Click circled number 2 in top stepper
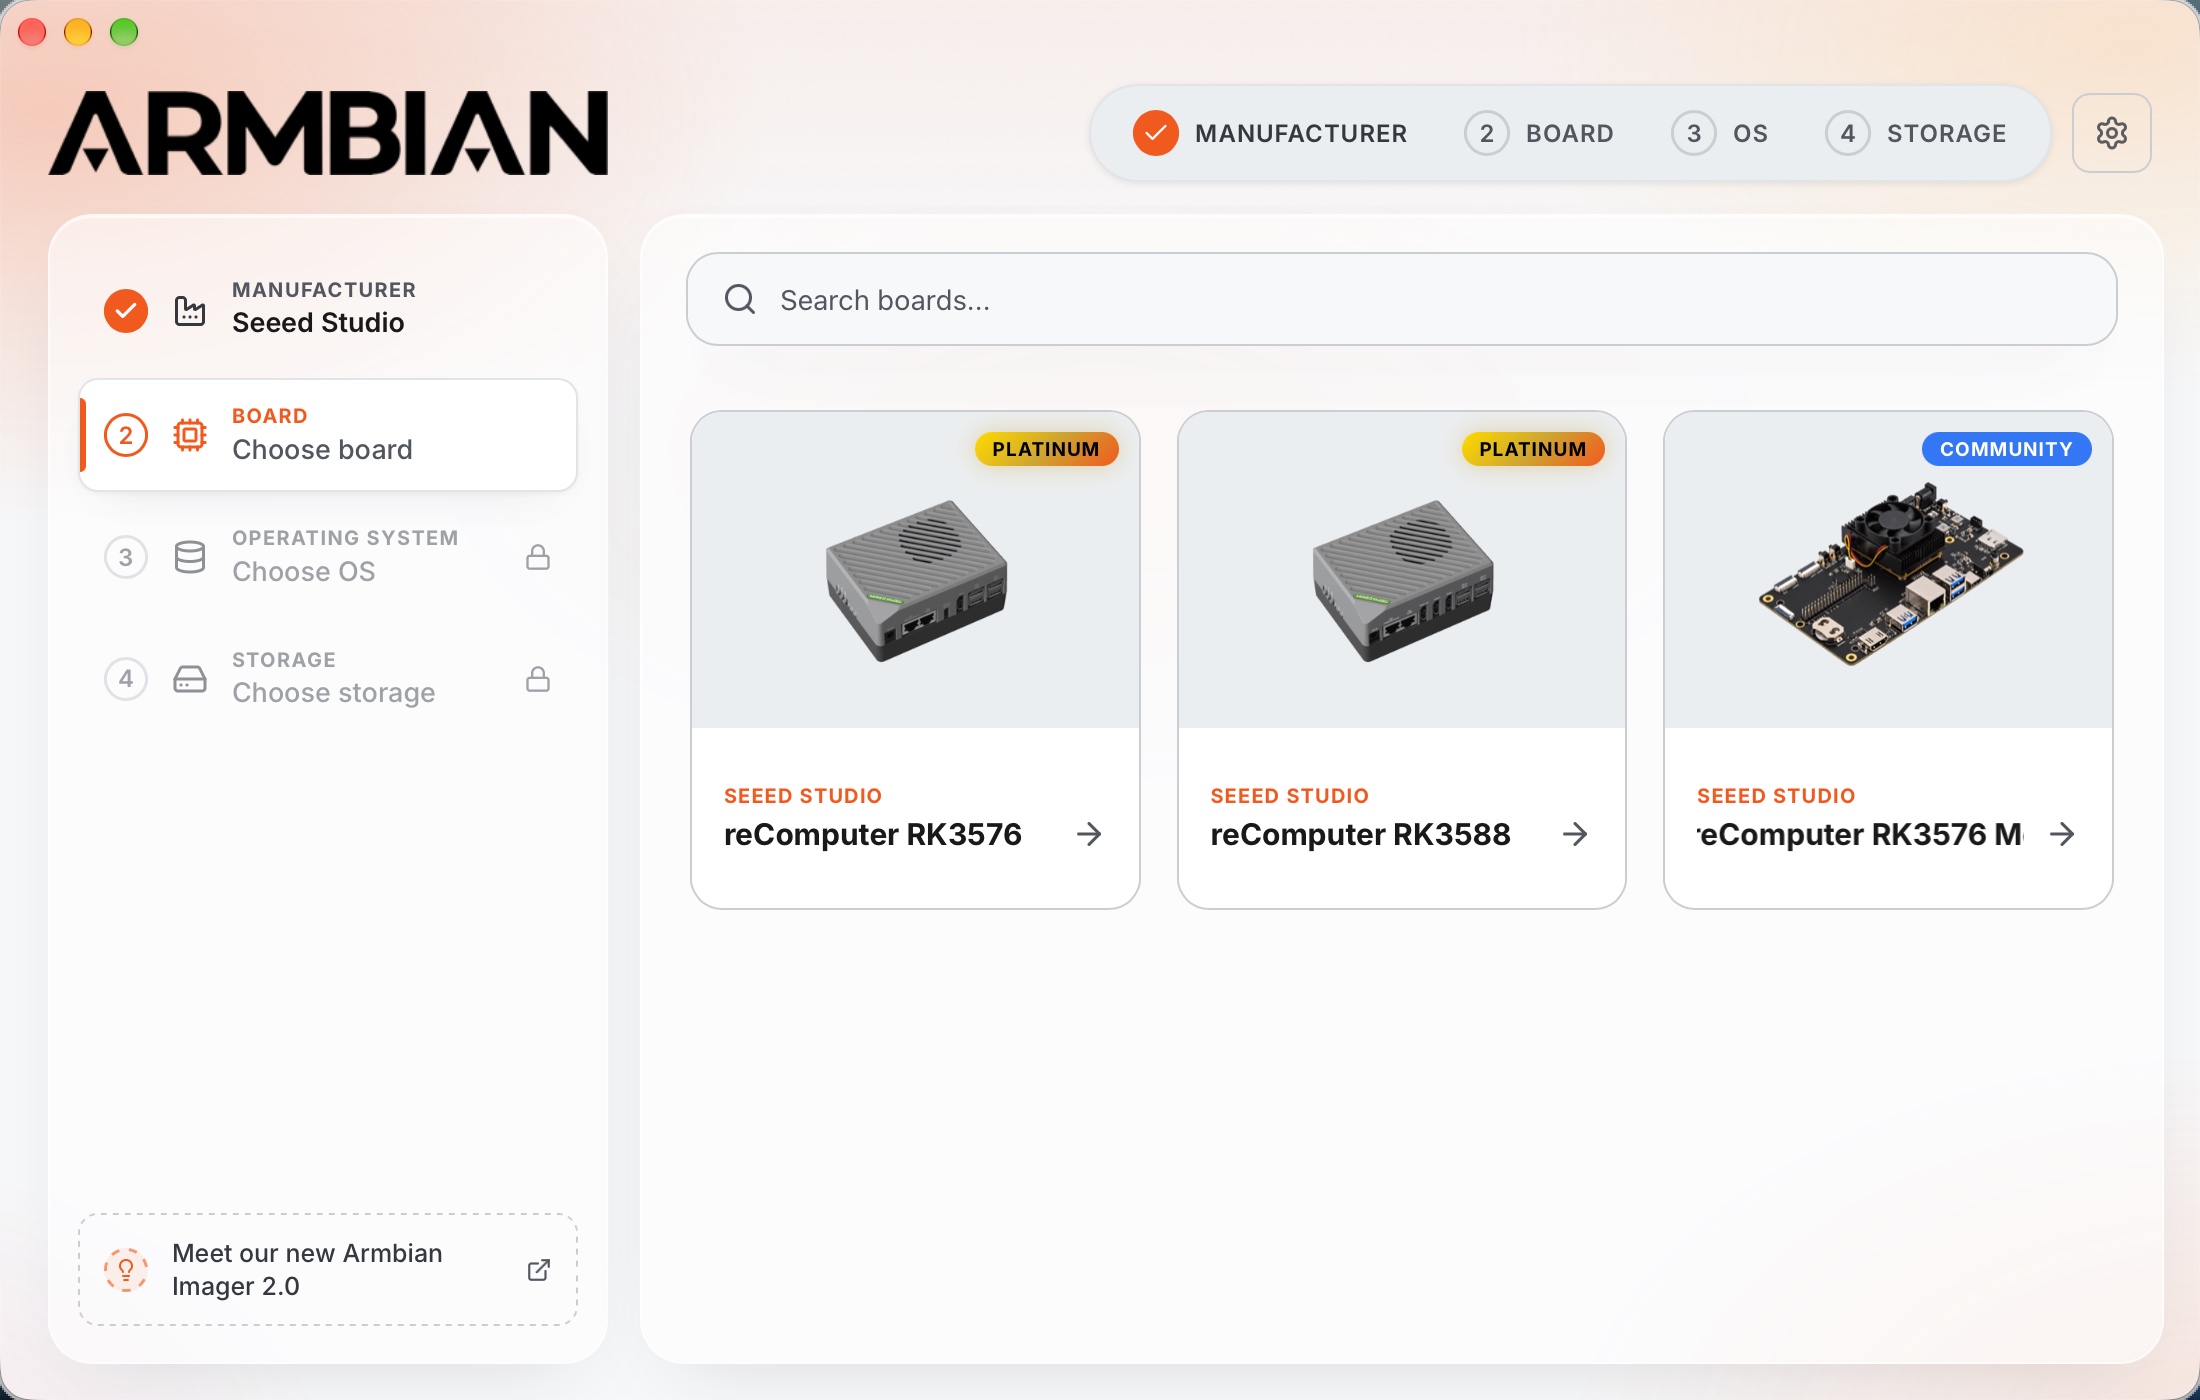Image resolution: width=2200 pixels, height=1400 pixels. [x=1487, y=133]
